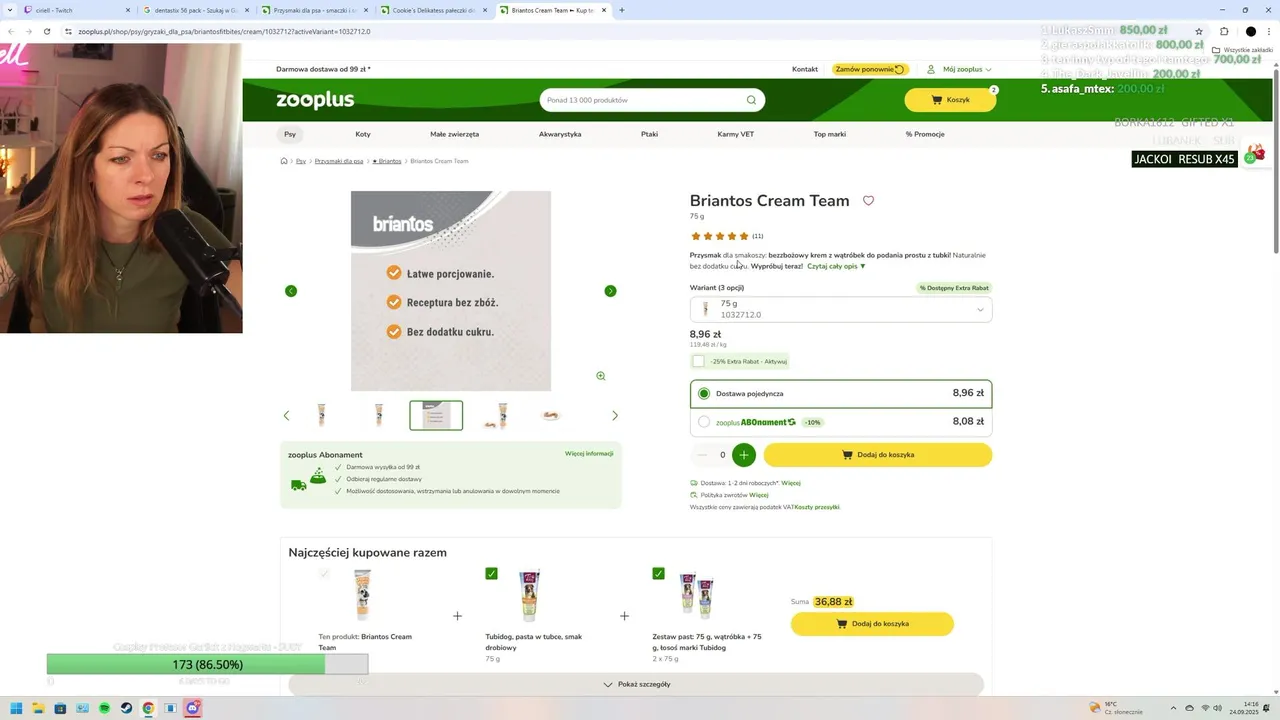This screenshot has height=720, width=1280.
Task: Expand Pokaż szczegóły section
Action: [636, 684]
